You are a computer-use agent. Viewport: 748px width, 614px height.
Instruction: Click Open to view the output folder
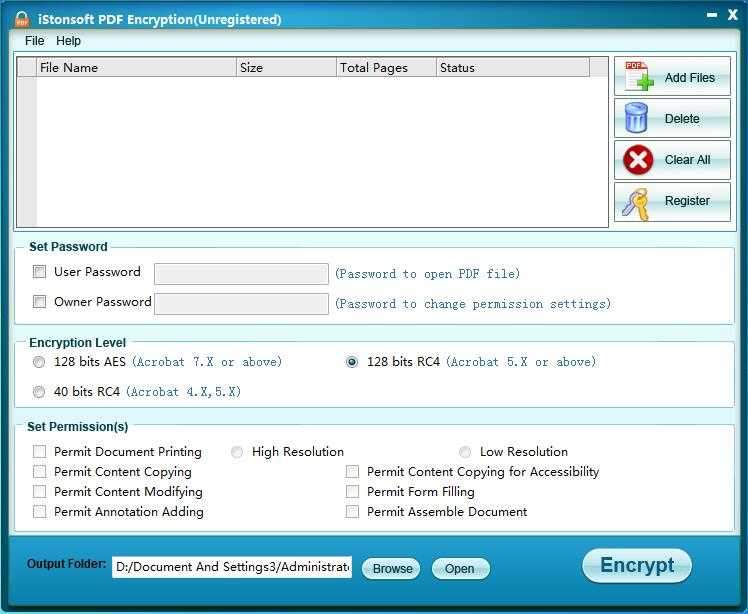pyautogui.click(x=460, y=569)
